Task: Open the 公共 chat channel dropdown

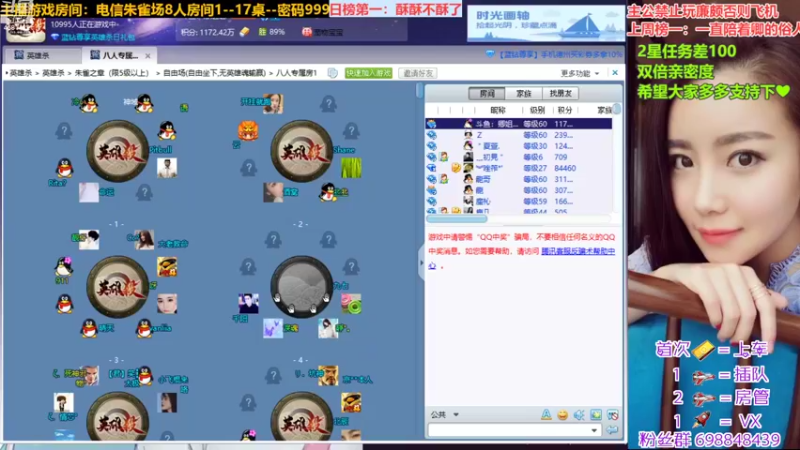Action: click(445, 415)
